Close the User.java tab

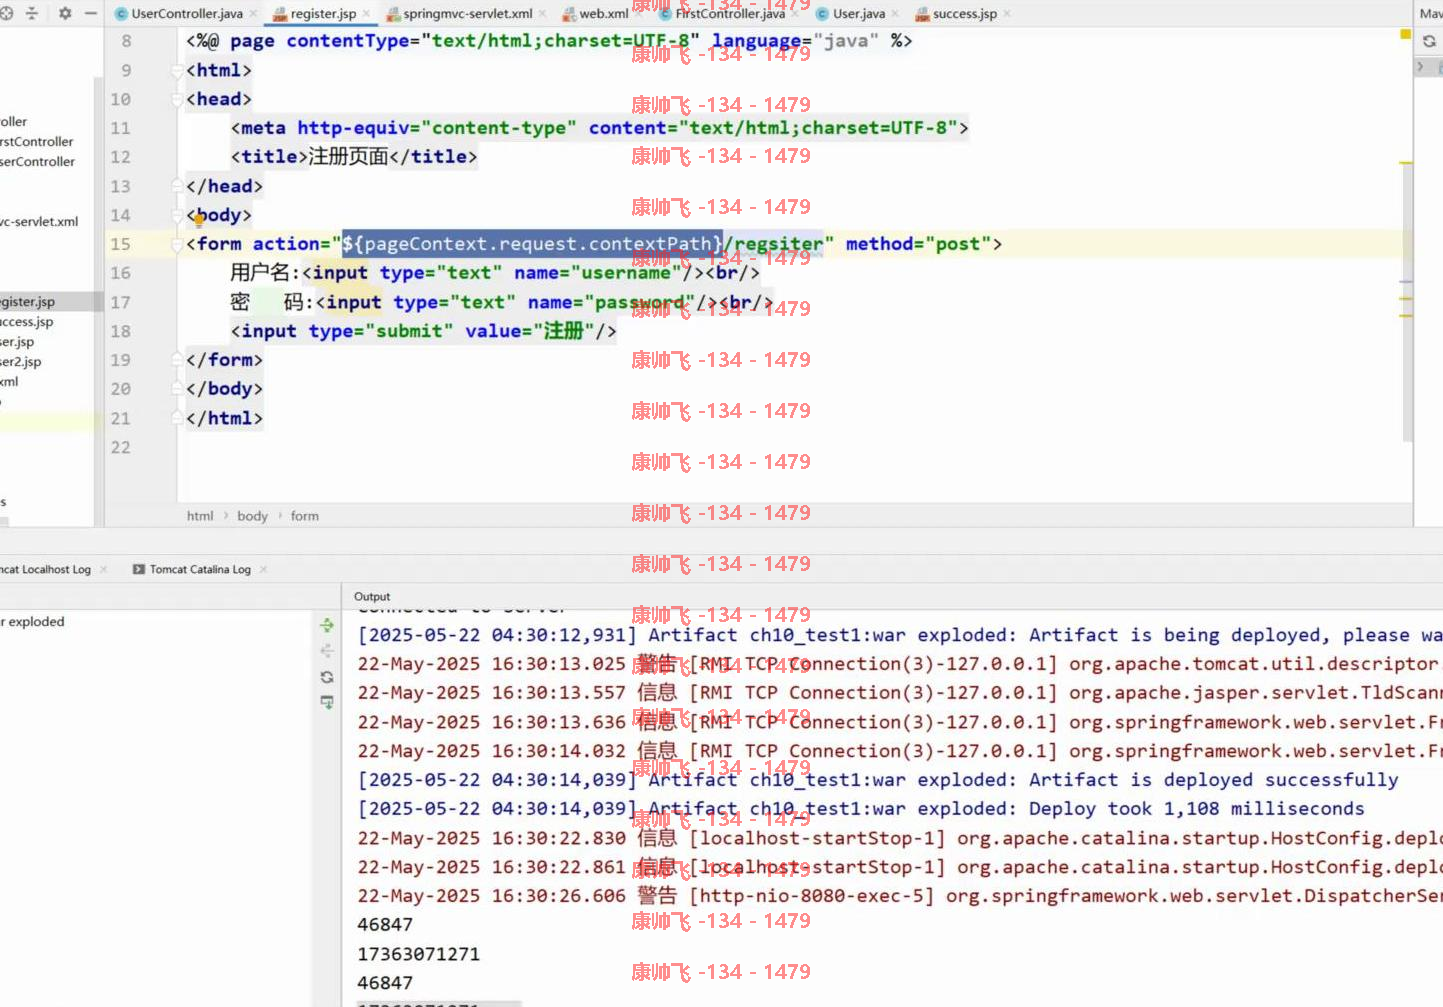(895, 14)
